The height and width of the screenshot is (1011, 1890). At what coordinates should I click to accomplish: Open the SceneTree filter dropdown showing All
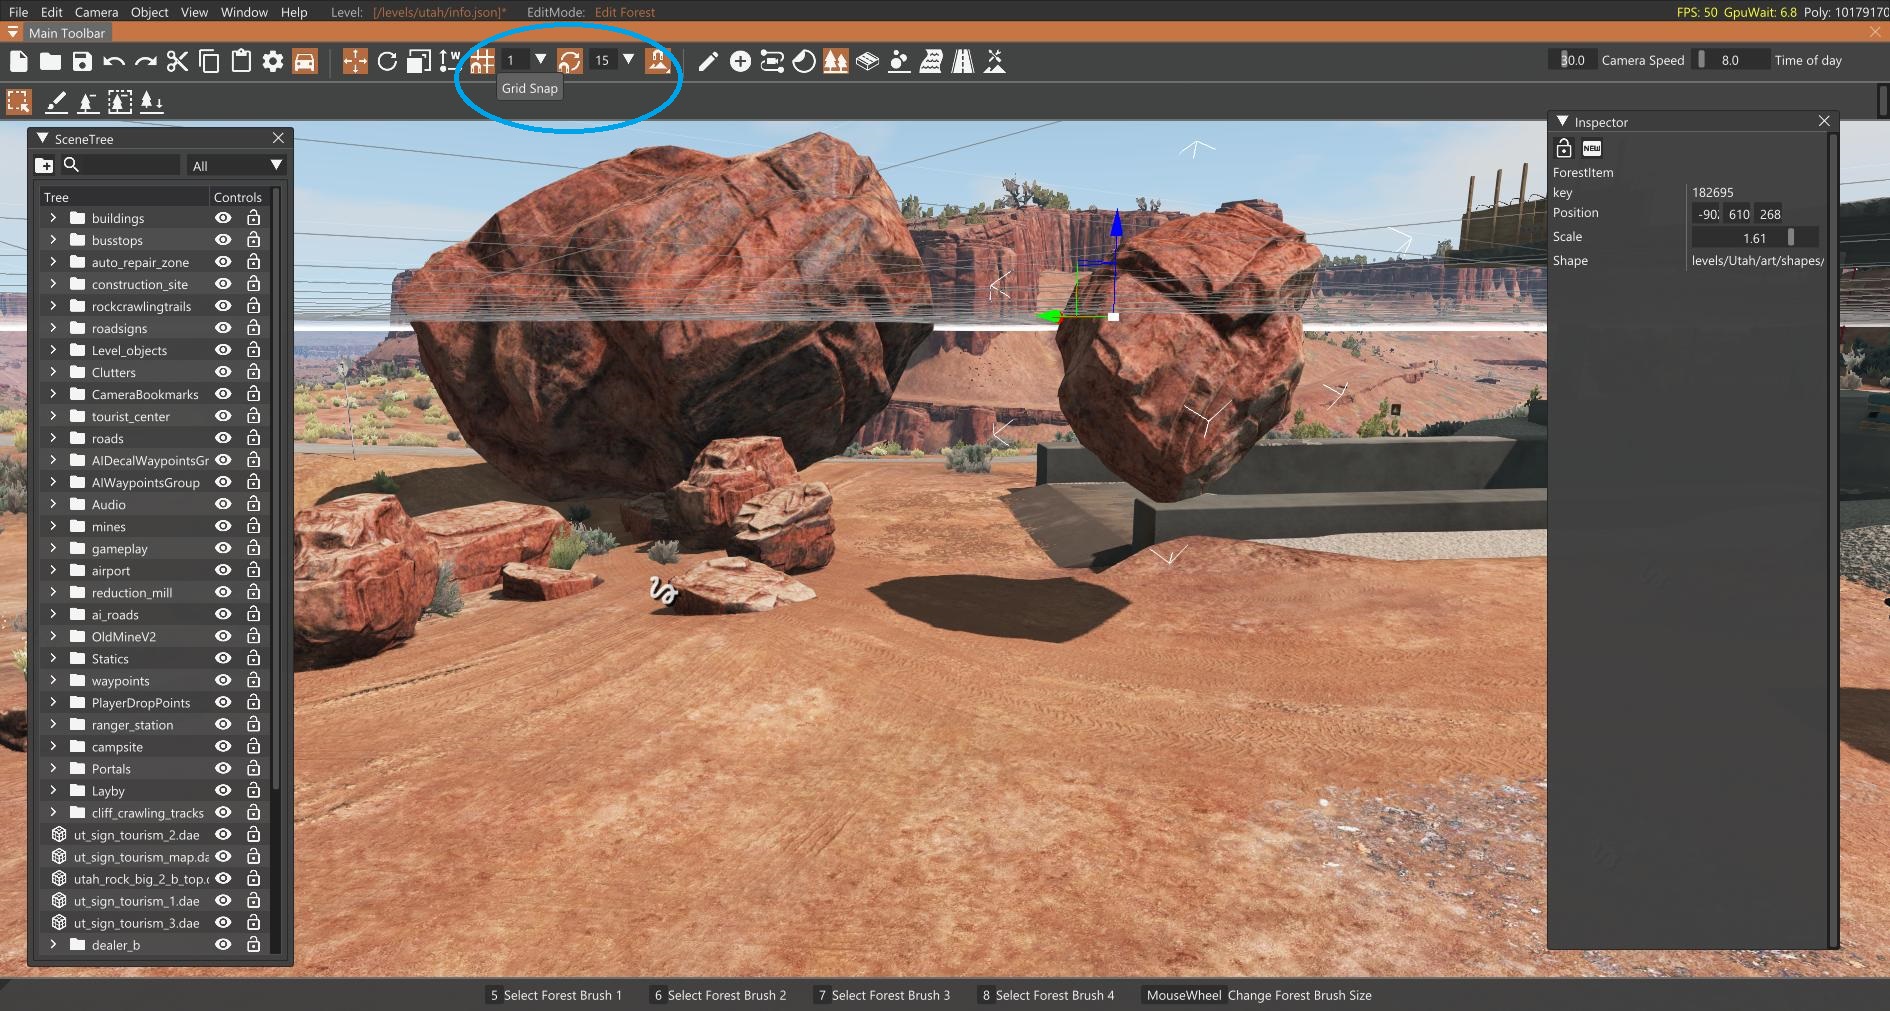(x=237, y=165)
